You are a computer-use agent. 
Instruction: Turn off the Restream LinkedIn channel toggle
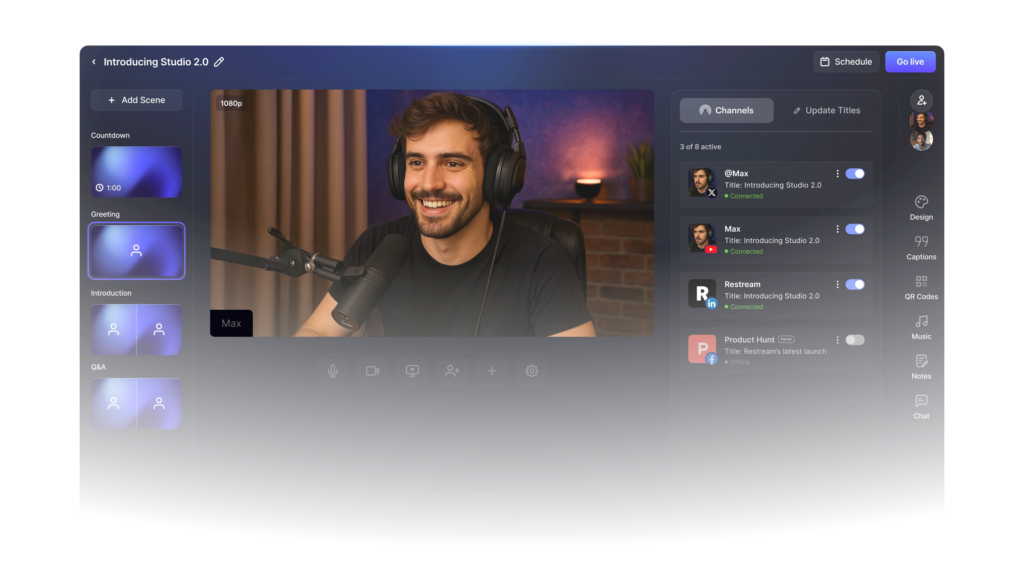[855, 285]
